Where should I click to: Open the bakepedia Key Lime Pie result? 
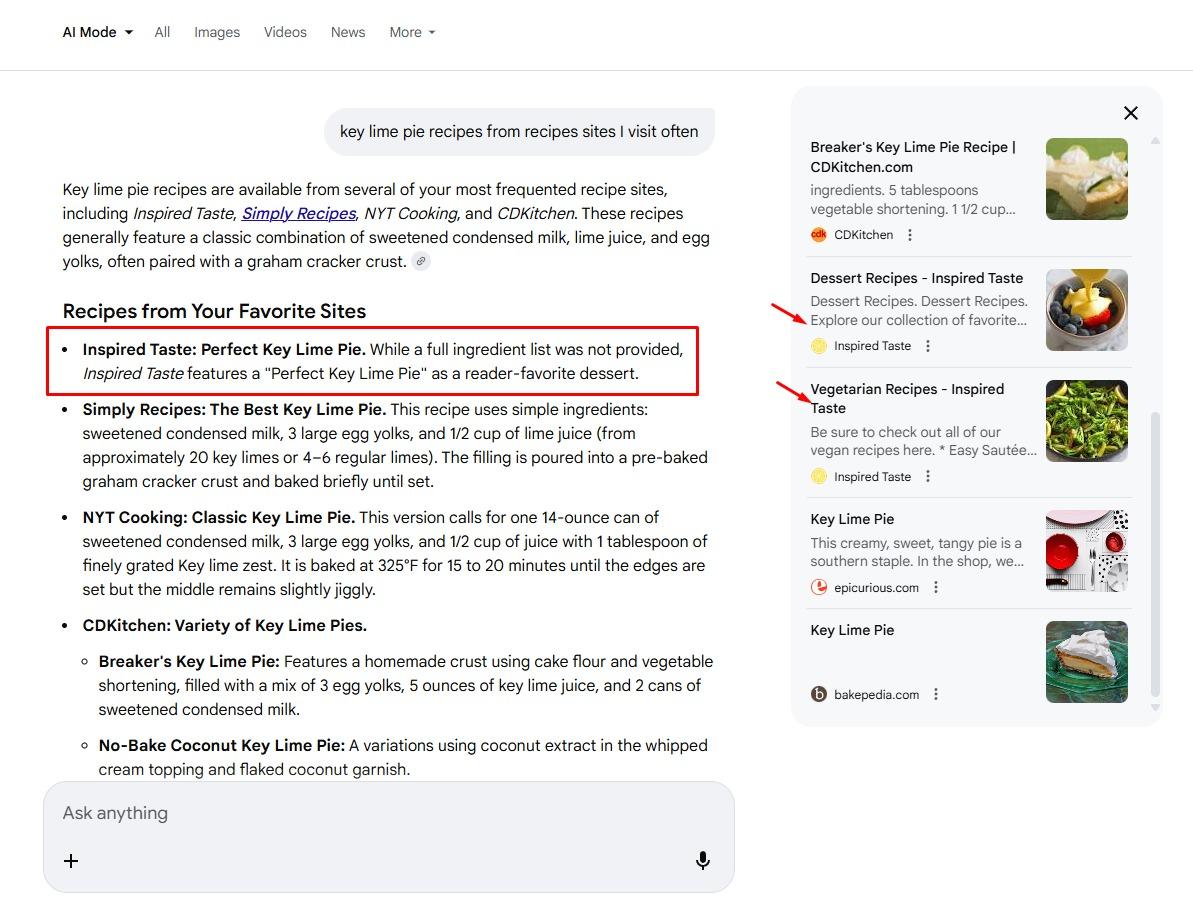[x=852, y=631]
